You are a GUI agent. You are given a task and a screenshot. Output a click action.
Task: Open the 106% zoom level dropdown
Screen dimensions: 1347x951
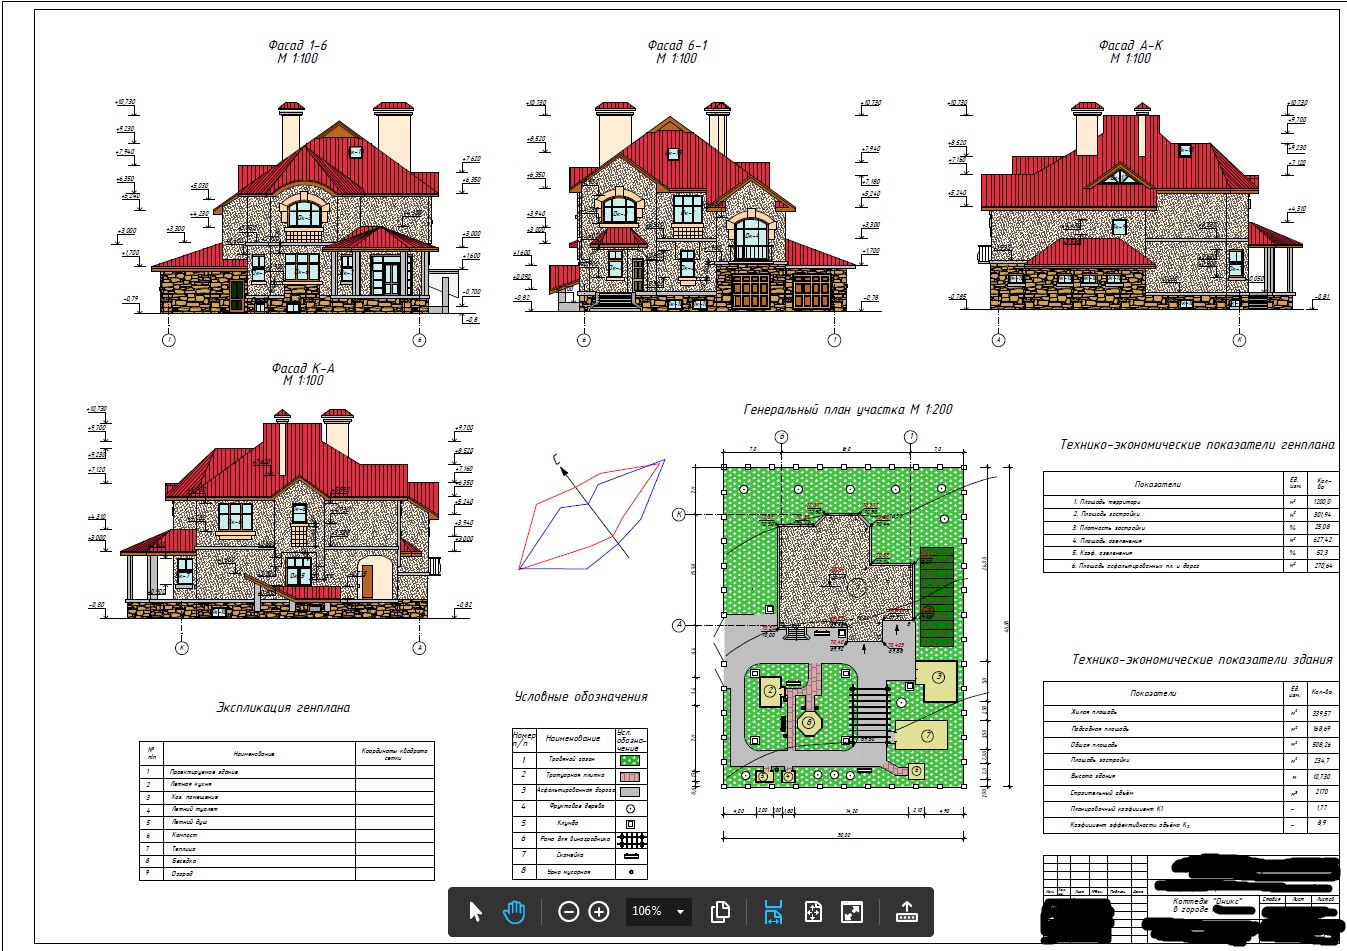click(659, 911)
